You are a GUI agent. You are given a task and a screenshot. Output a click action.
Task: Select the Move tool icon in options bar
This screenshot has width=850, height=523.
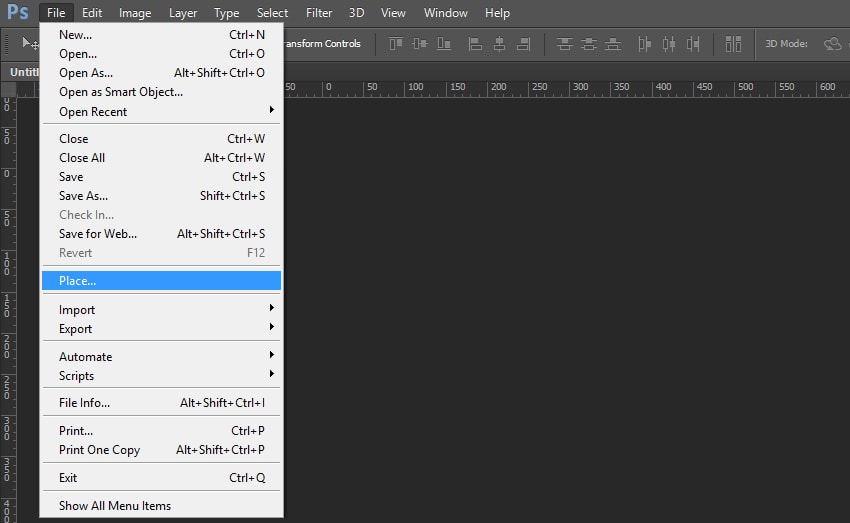tap(30, 44)
